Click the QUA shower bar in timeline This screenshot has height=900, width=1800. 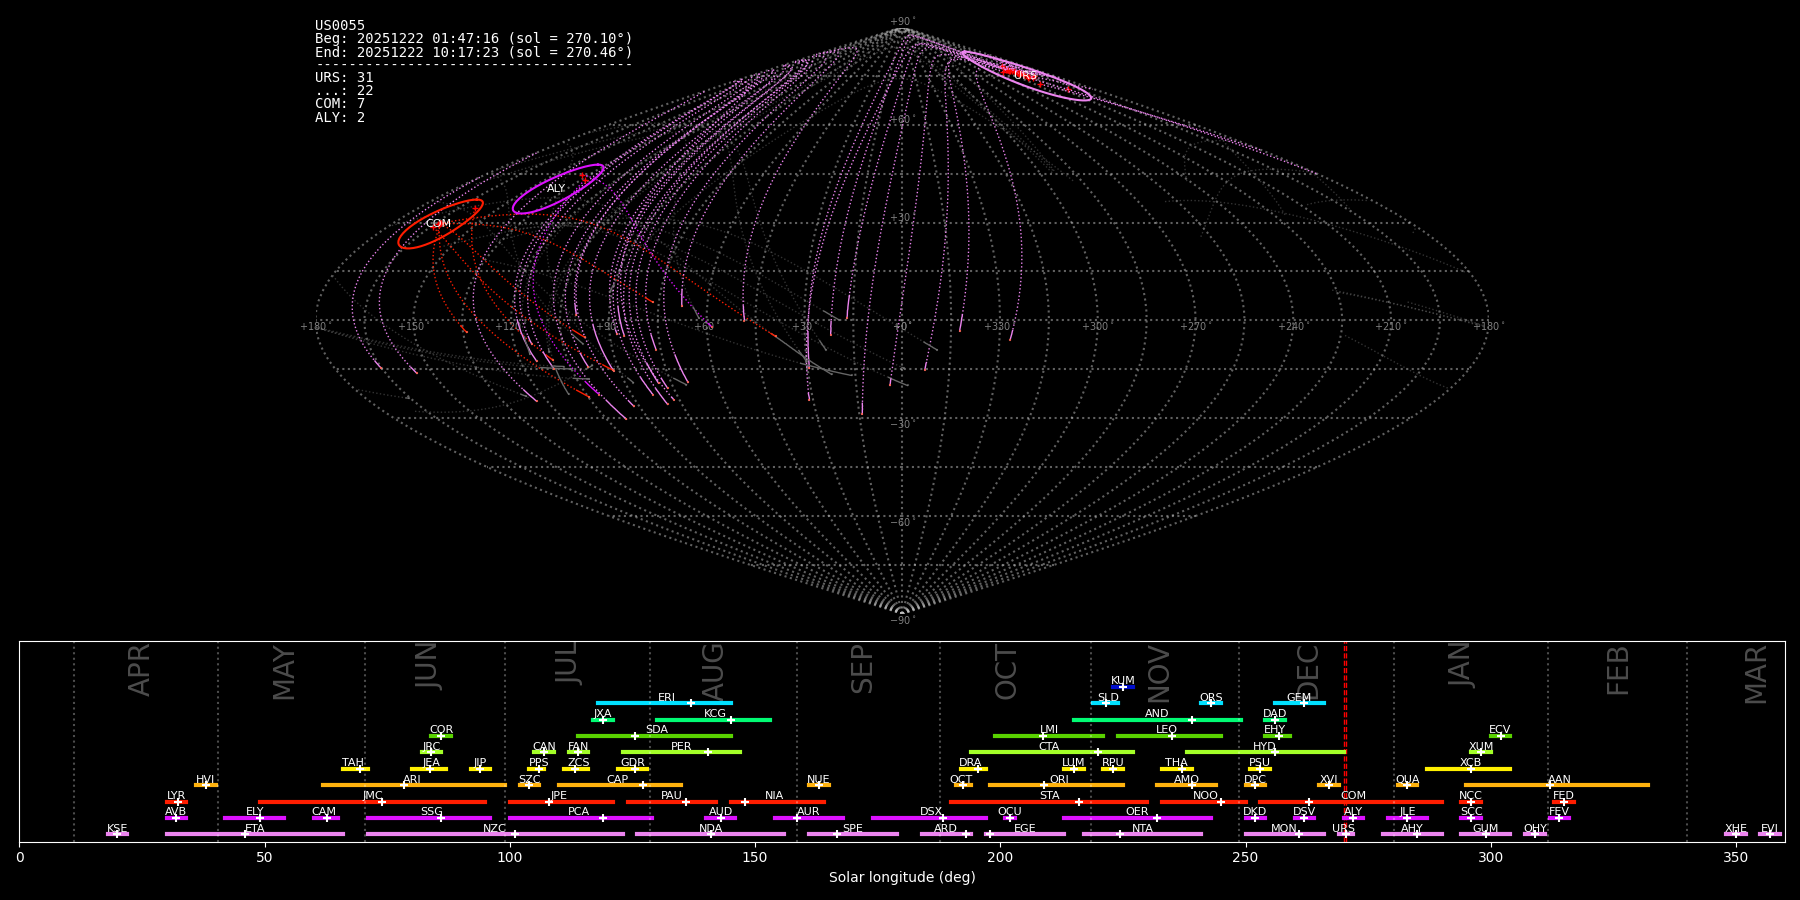(1407, 785)
